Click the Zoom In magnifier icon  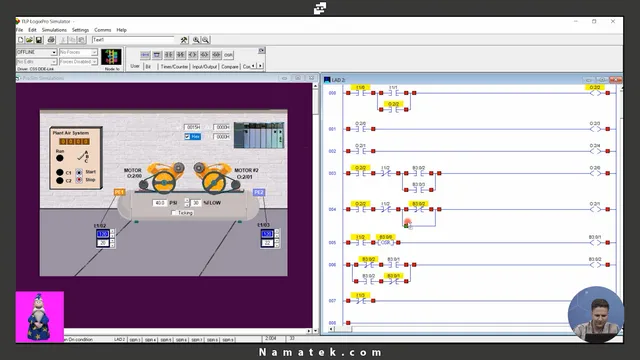click(x=196, y=40)
